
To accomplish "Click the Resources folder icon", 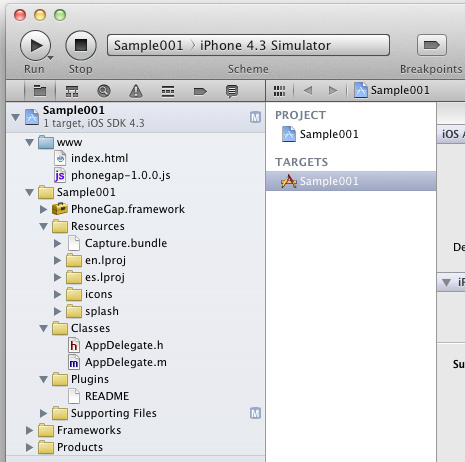I will click(60, 226).
